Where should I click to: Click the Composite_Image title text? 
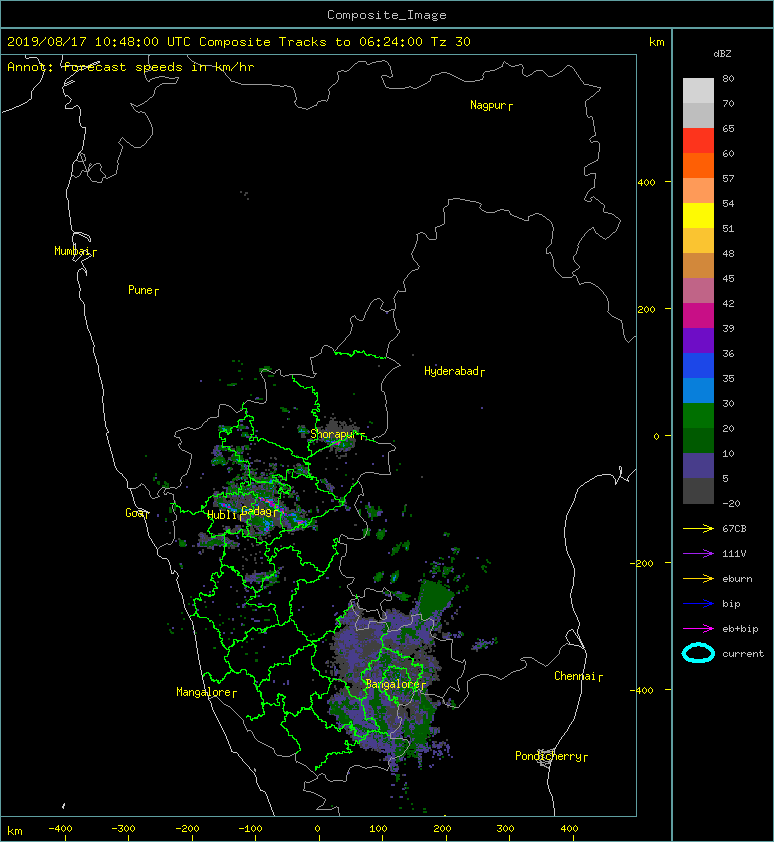click(x=387, y=15)
